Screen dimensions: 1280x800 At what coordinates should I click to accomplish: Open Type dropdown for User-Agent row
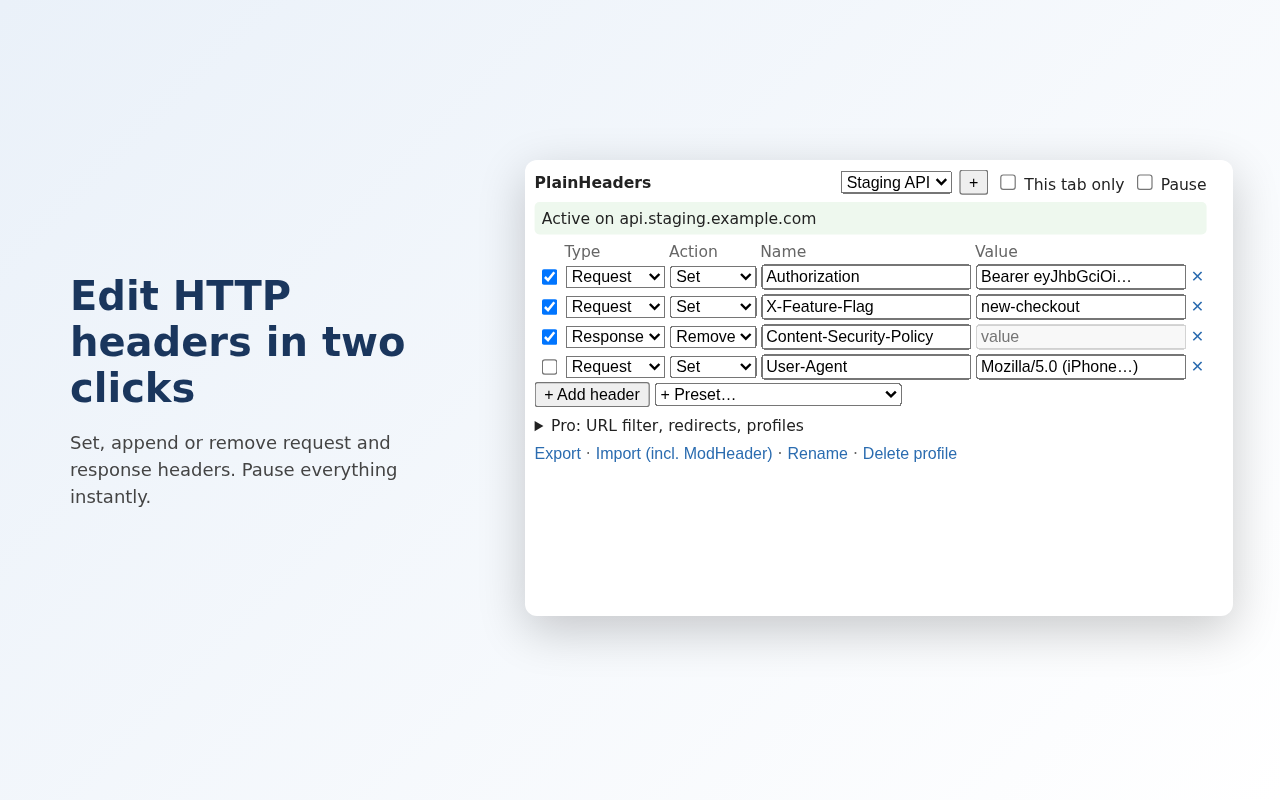point(615,367)
